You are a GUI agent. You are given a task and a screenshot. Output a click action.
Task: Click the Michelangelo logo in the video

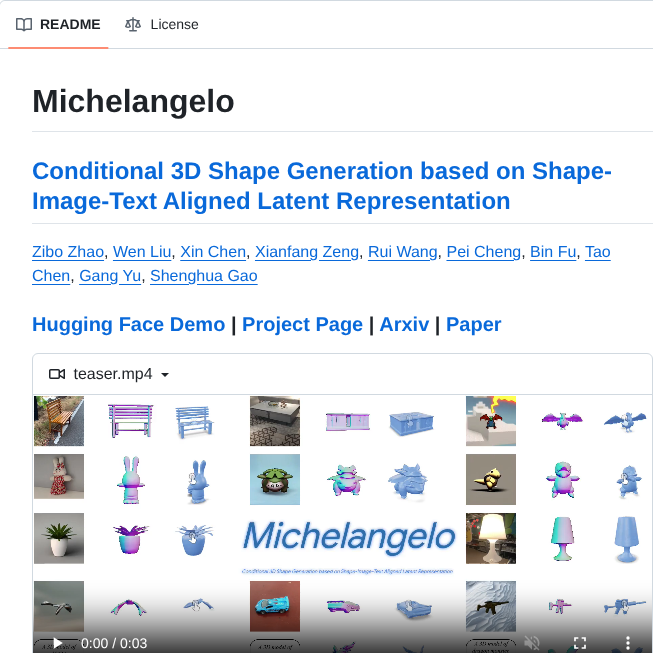(349, 537)
